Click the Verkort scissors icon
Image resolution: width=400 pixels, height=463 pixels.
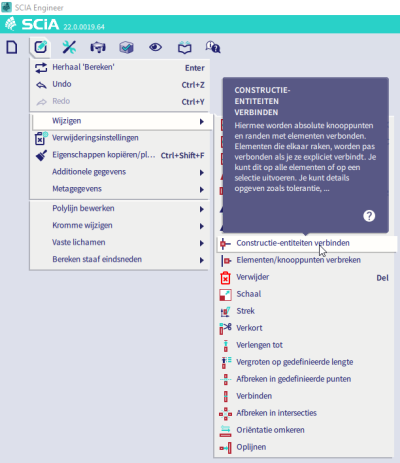point(225,328)
